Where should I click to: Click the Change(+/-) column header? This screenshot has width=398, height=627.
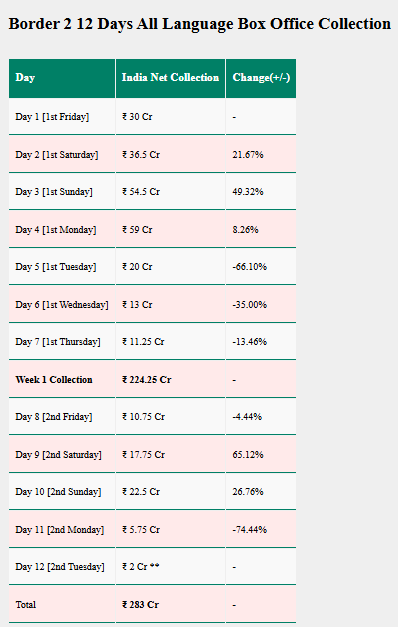pos(261,78)
